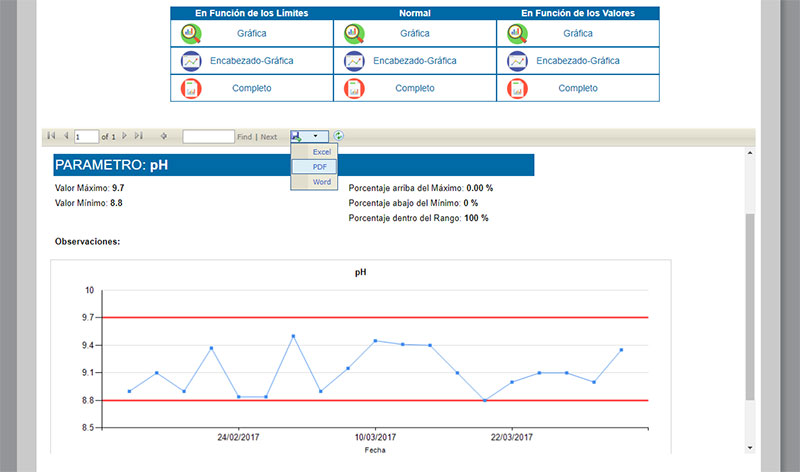Click the pH chart title
Viewport: 800px width, 472px height.
pyautogui.click(x=361, y=272)
